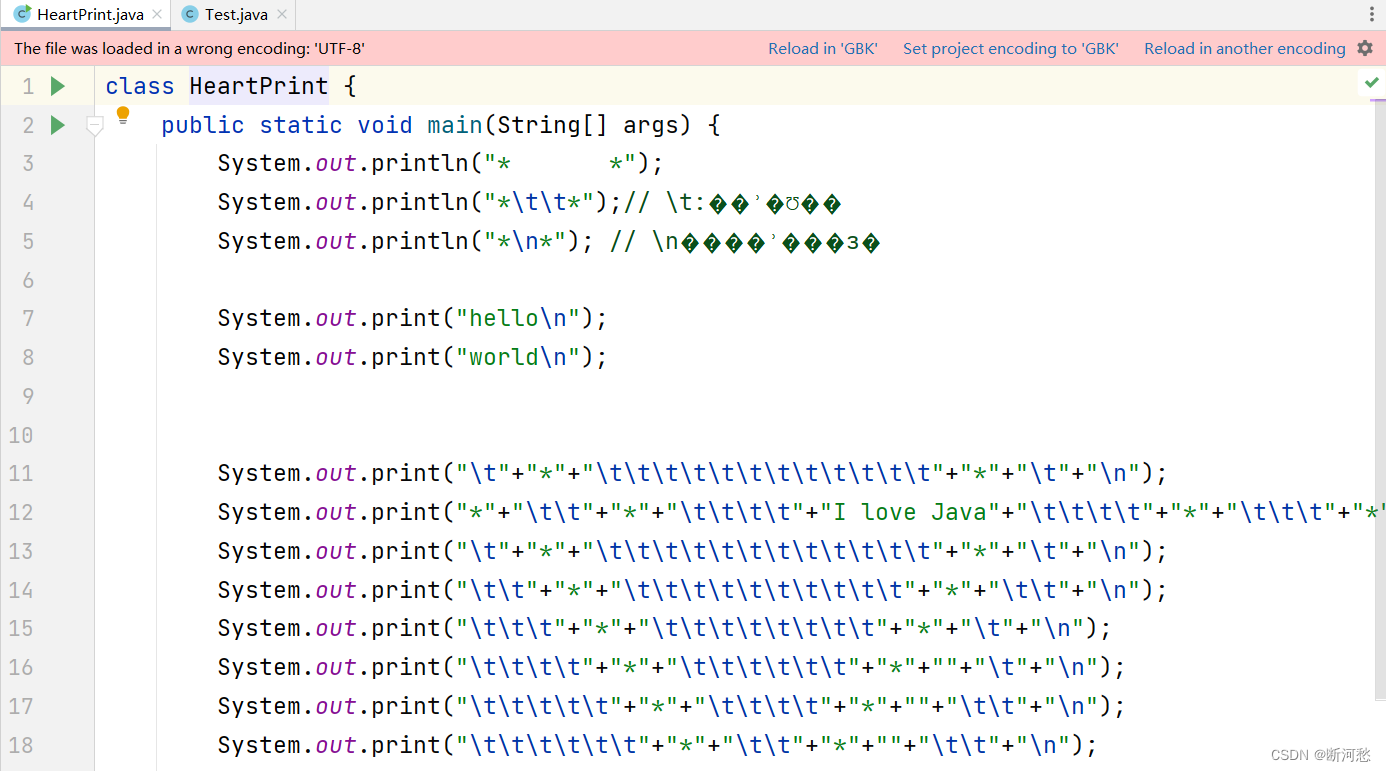1386x771 pixels.
Task: Click the 'String[] args' parameter
Action: 594,125
